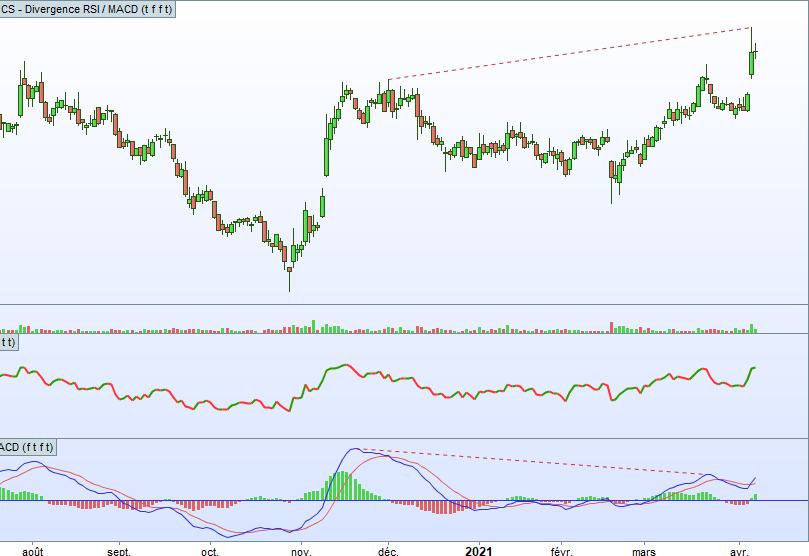
Task: Click the 'CS - Divergence RSI / MACD' chart title label
Action: (x=86, y=9)
